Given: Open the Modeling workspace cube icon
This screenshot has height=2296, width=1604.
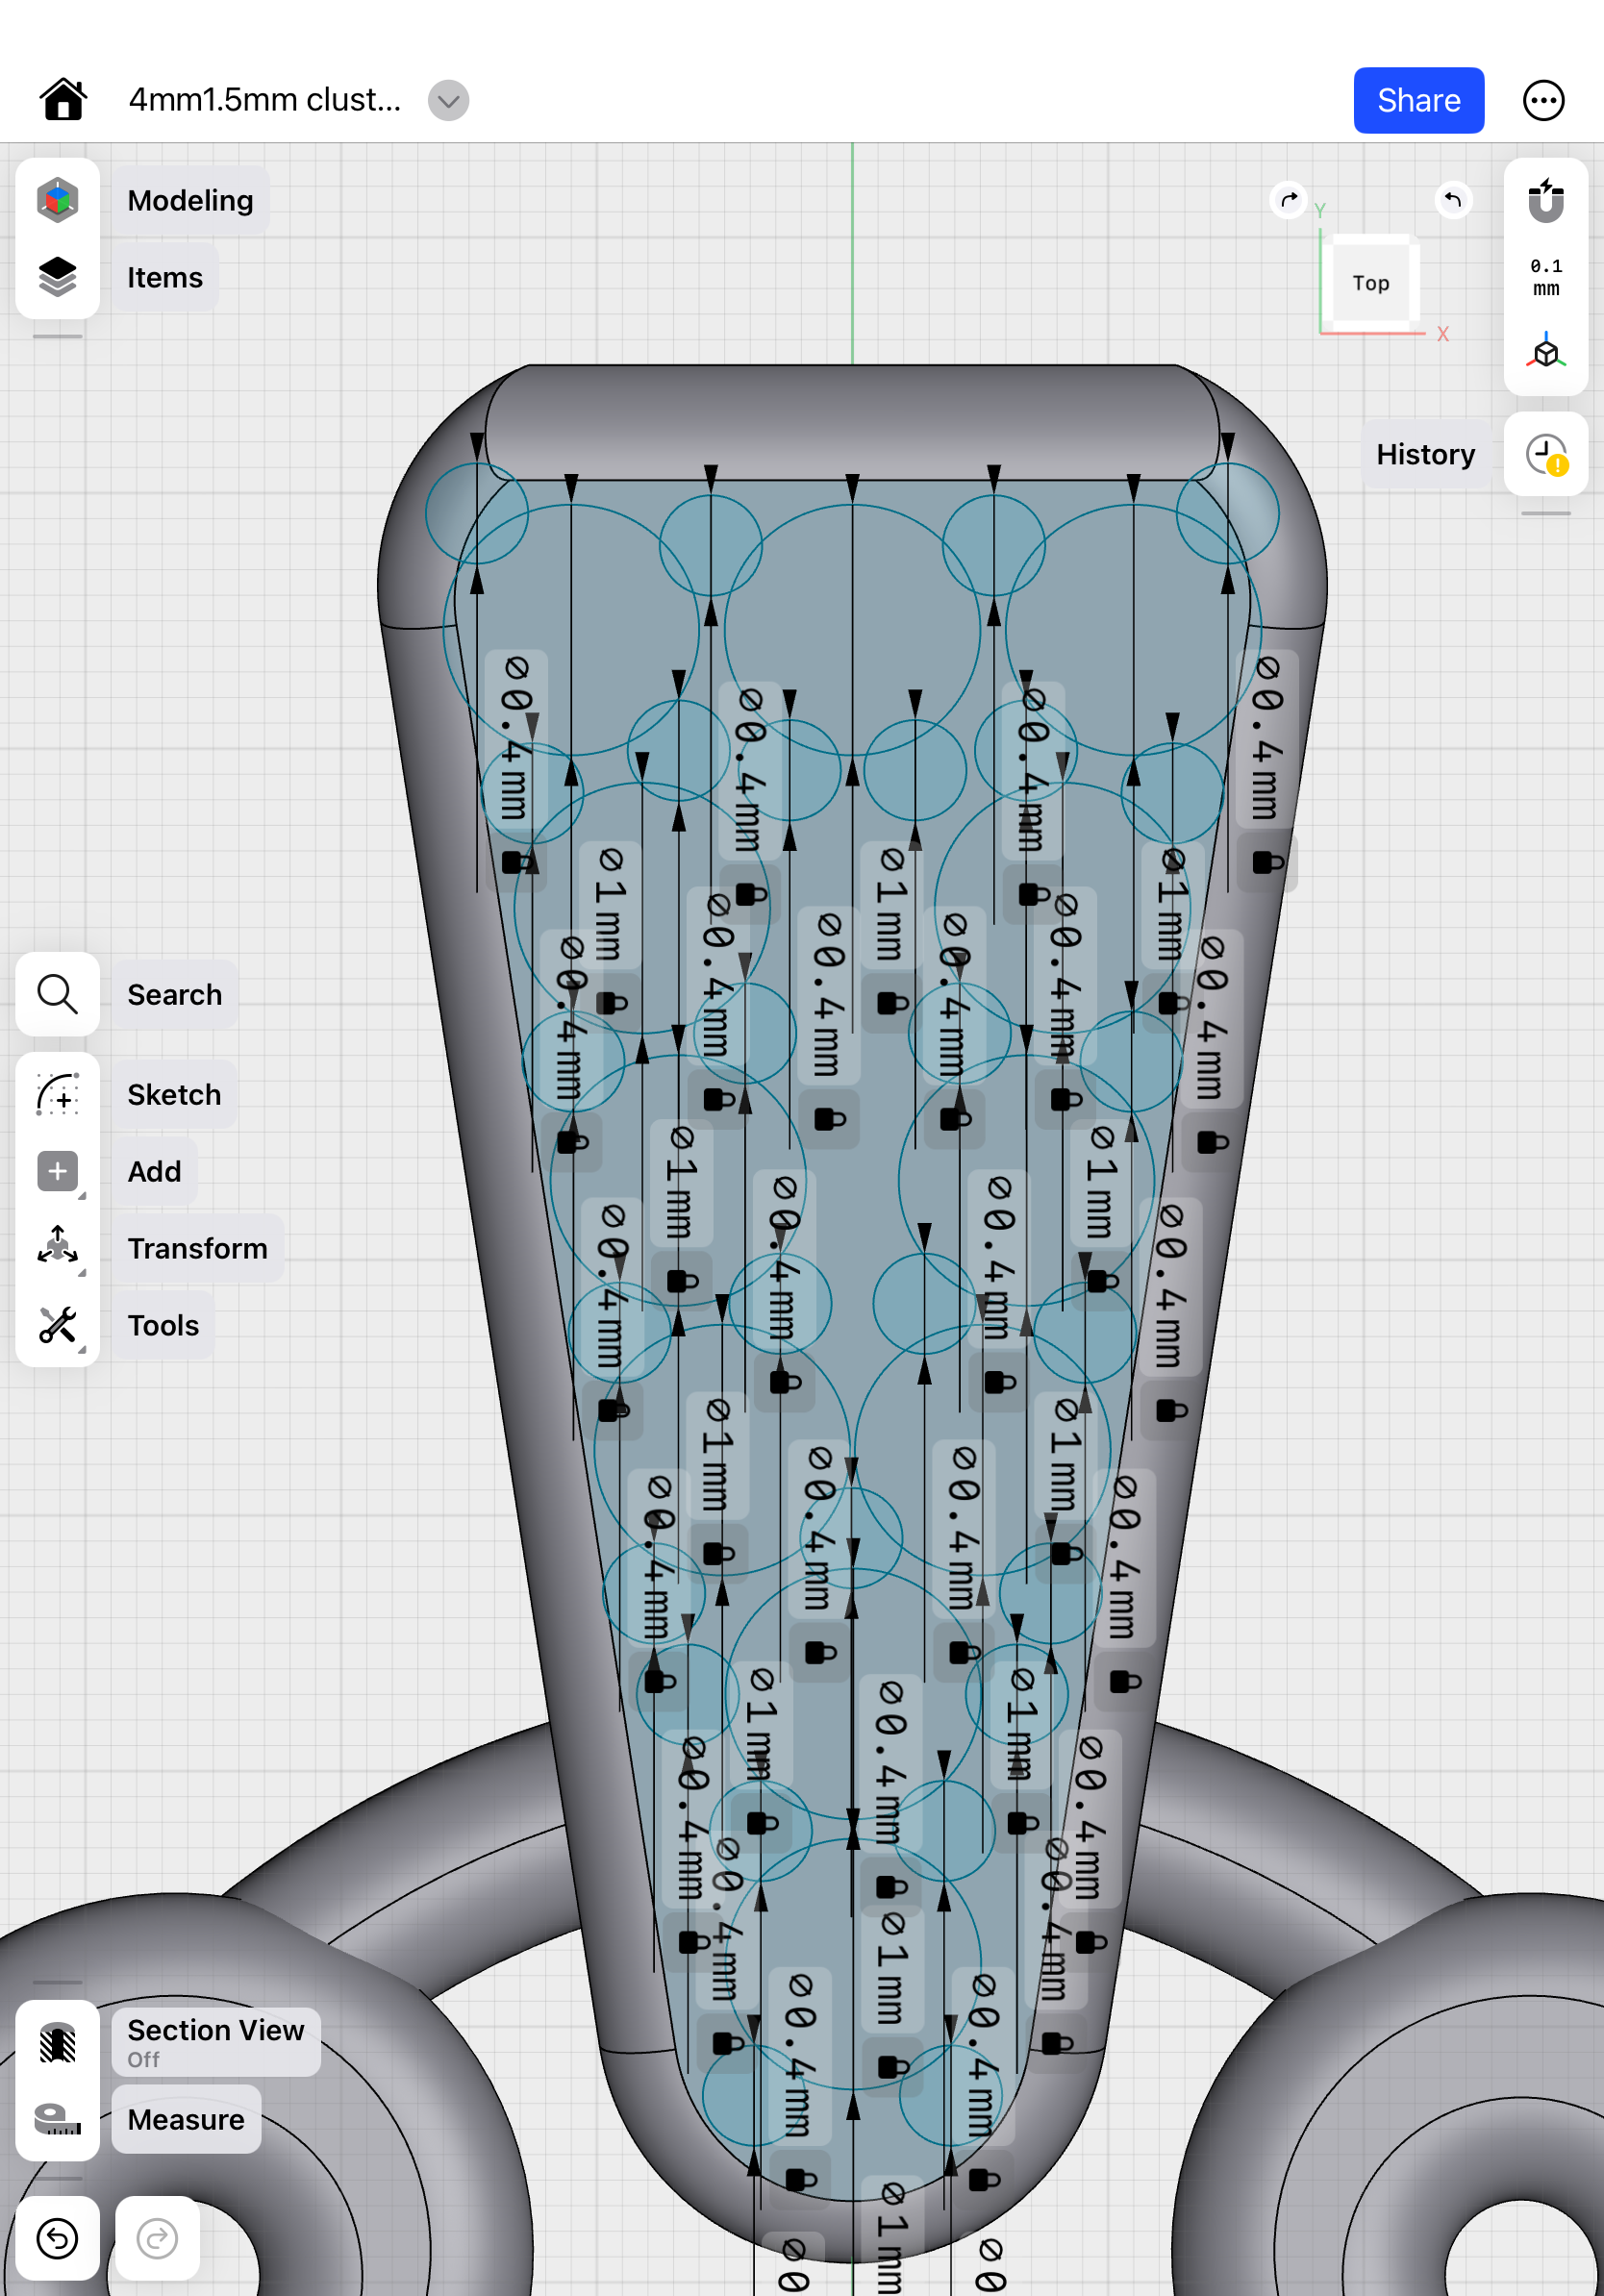Looking at the screenshot, I should 58,200.
